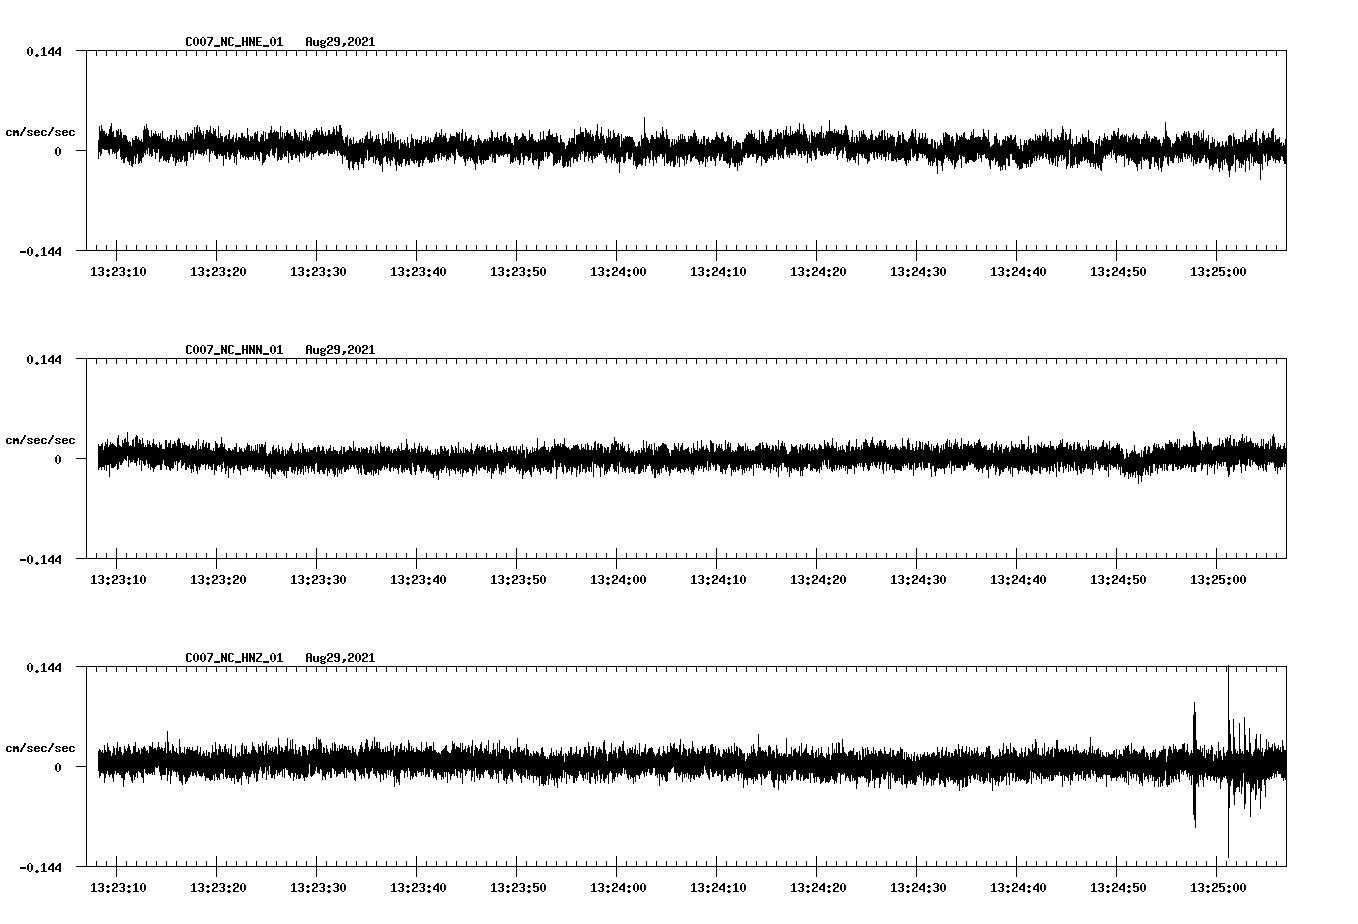Click 13:23:10 time label under HNZ plot
This screenshot has height=924, width=1358.
point(118,887)
